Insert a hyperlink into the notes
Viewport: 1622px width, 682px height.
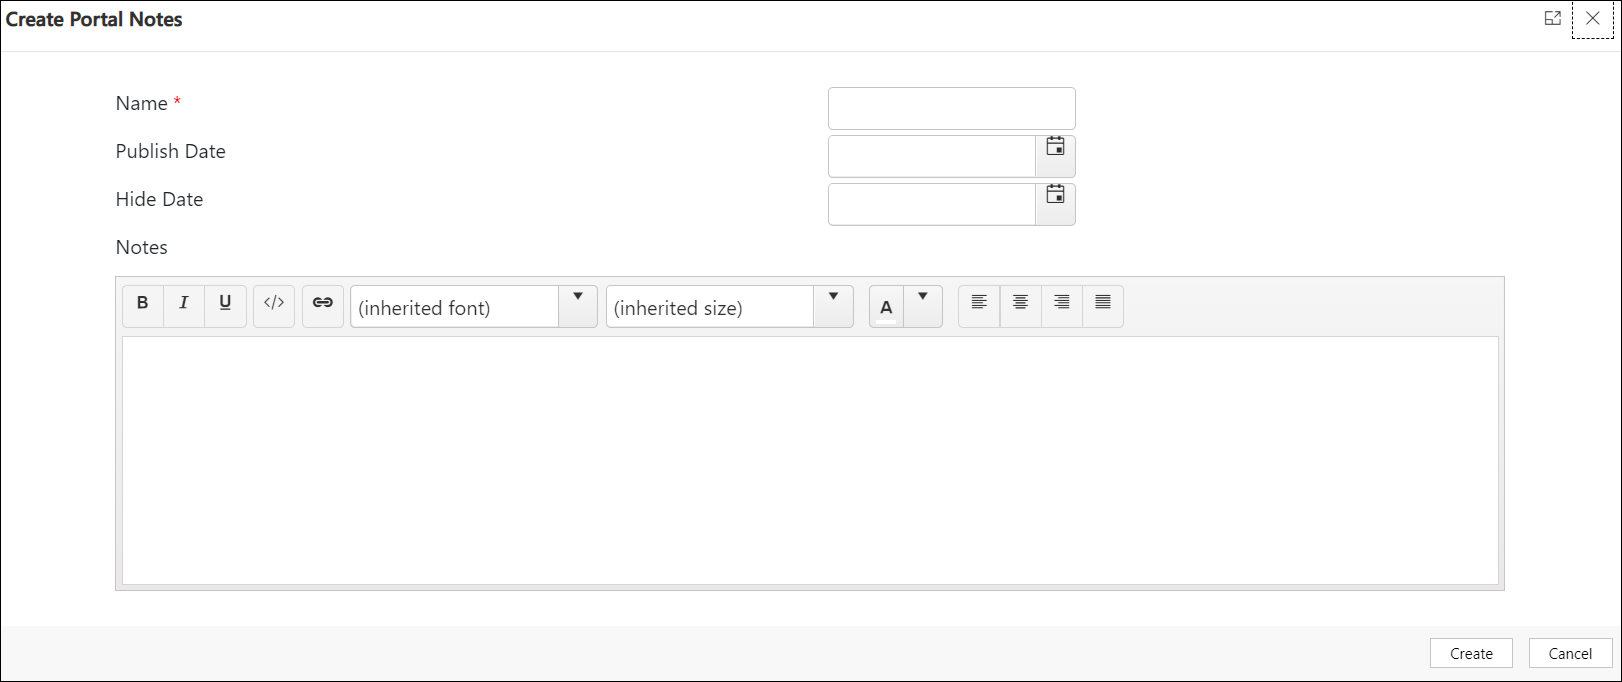[x=323, y=304]
